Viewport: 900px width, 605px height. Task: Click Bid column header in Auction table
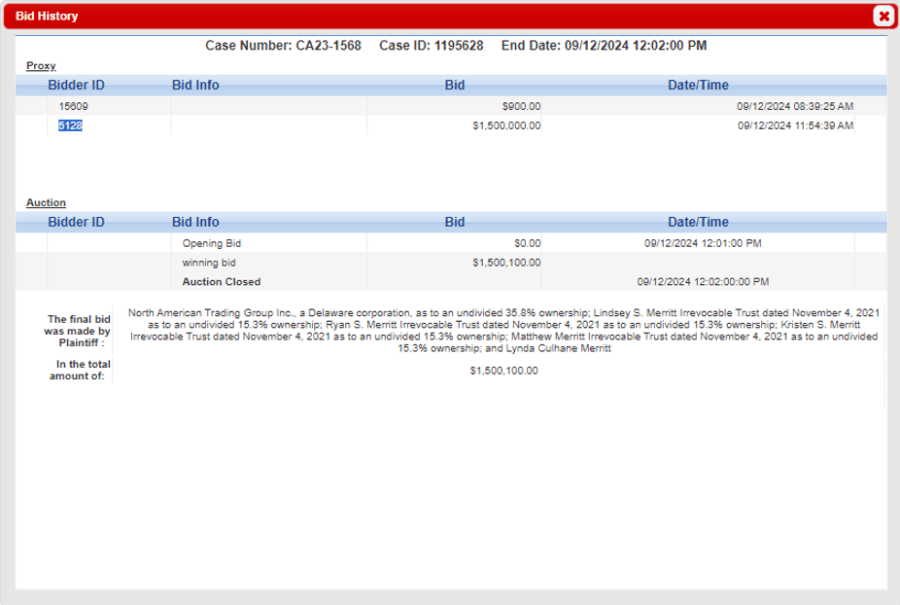coord(455,222)
